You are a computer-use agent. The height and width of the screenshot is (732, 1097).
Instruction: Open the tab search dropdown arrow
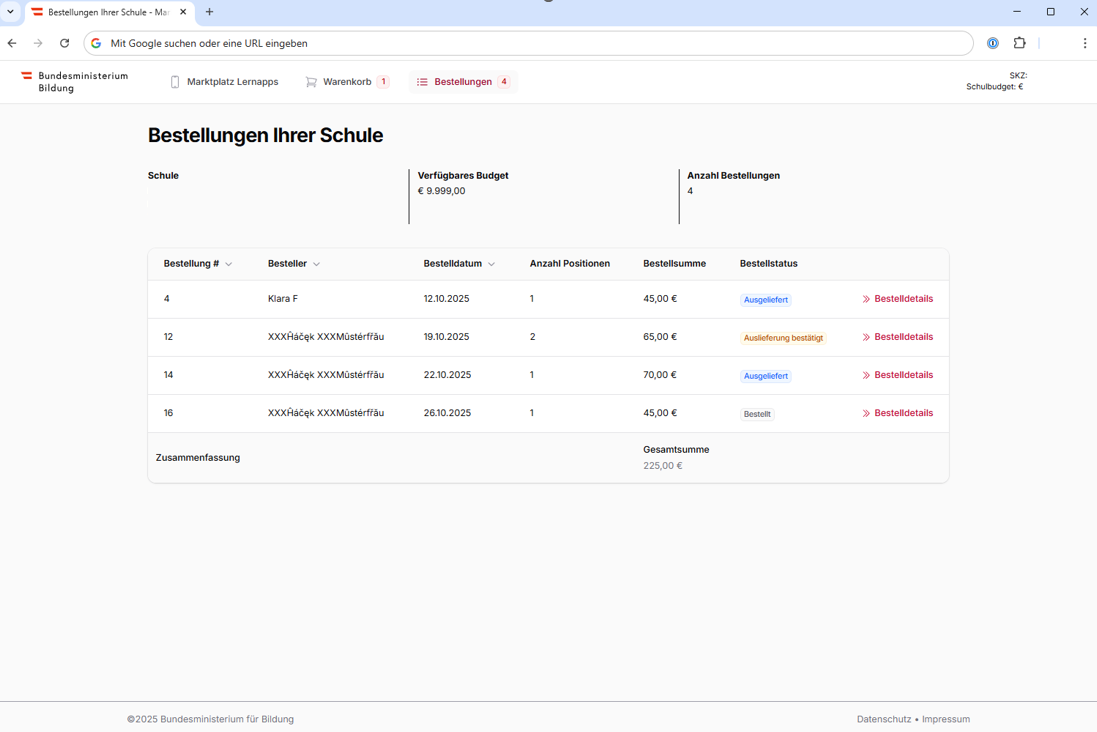click(10, 12)
